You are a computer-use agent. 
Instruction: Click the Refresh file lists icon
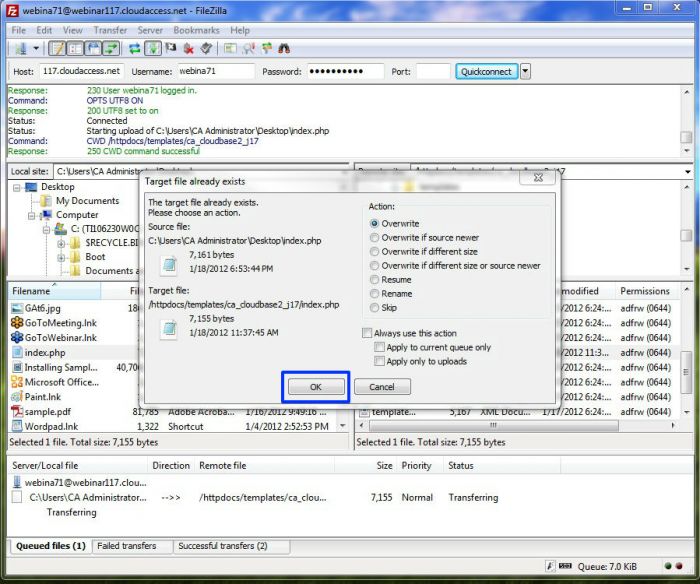[x=134, y=48]
